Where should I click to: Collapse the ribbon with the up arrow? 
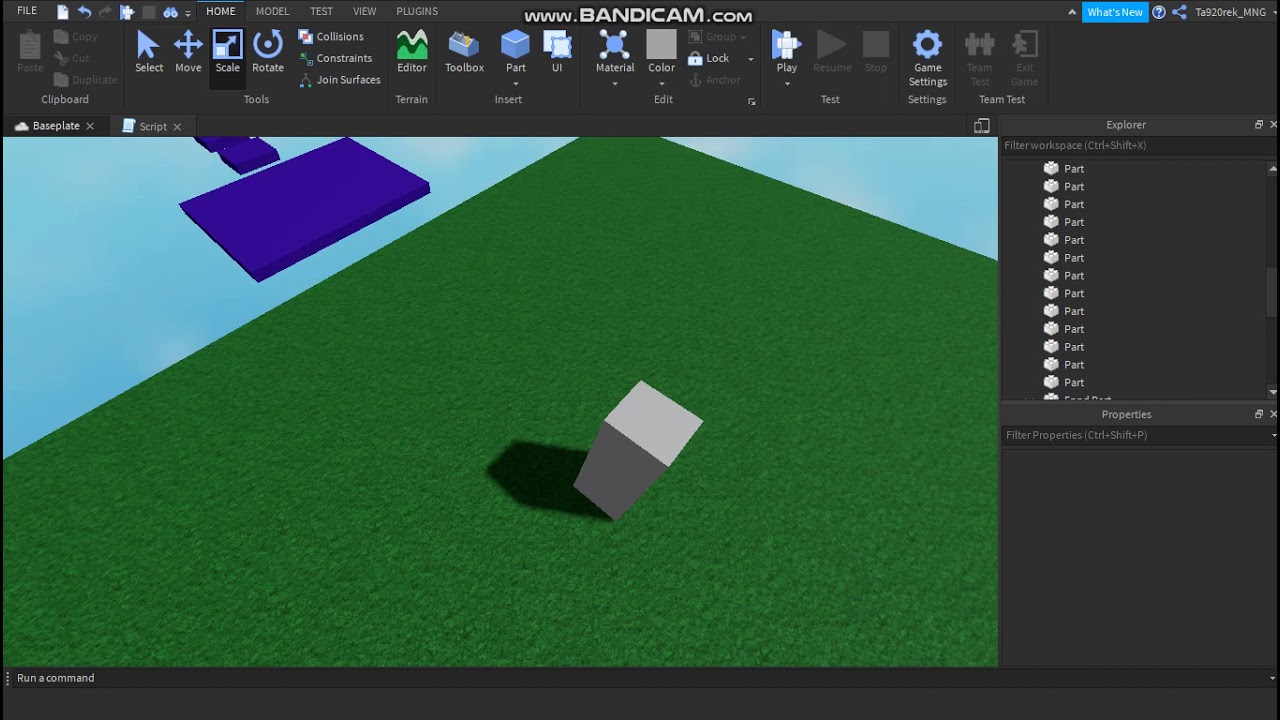(1073, 13)
